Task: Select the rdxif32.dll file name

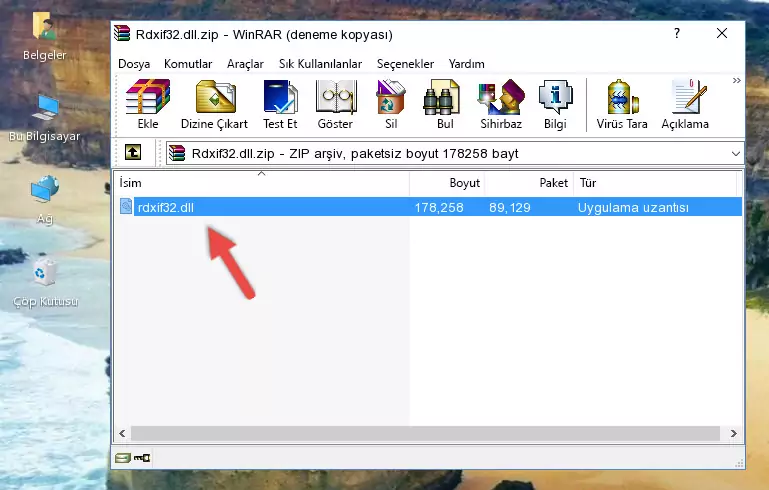Action: 166,207
